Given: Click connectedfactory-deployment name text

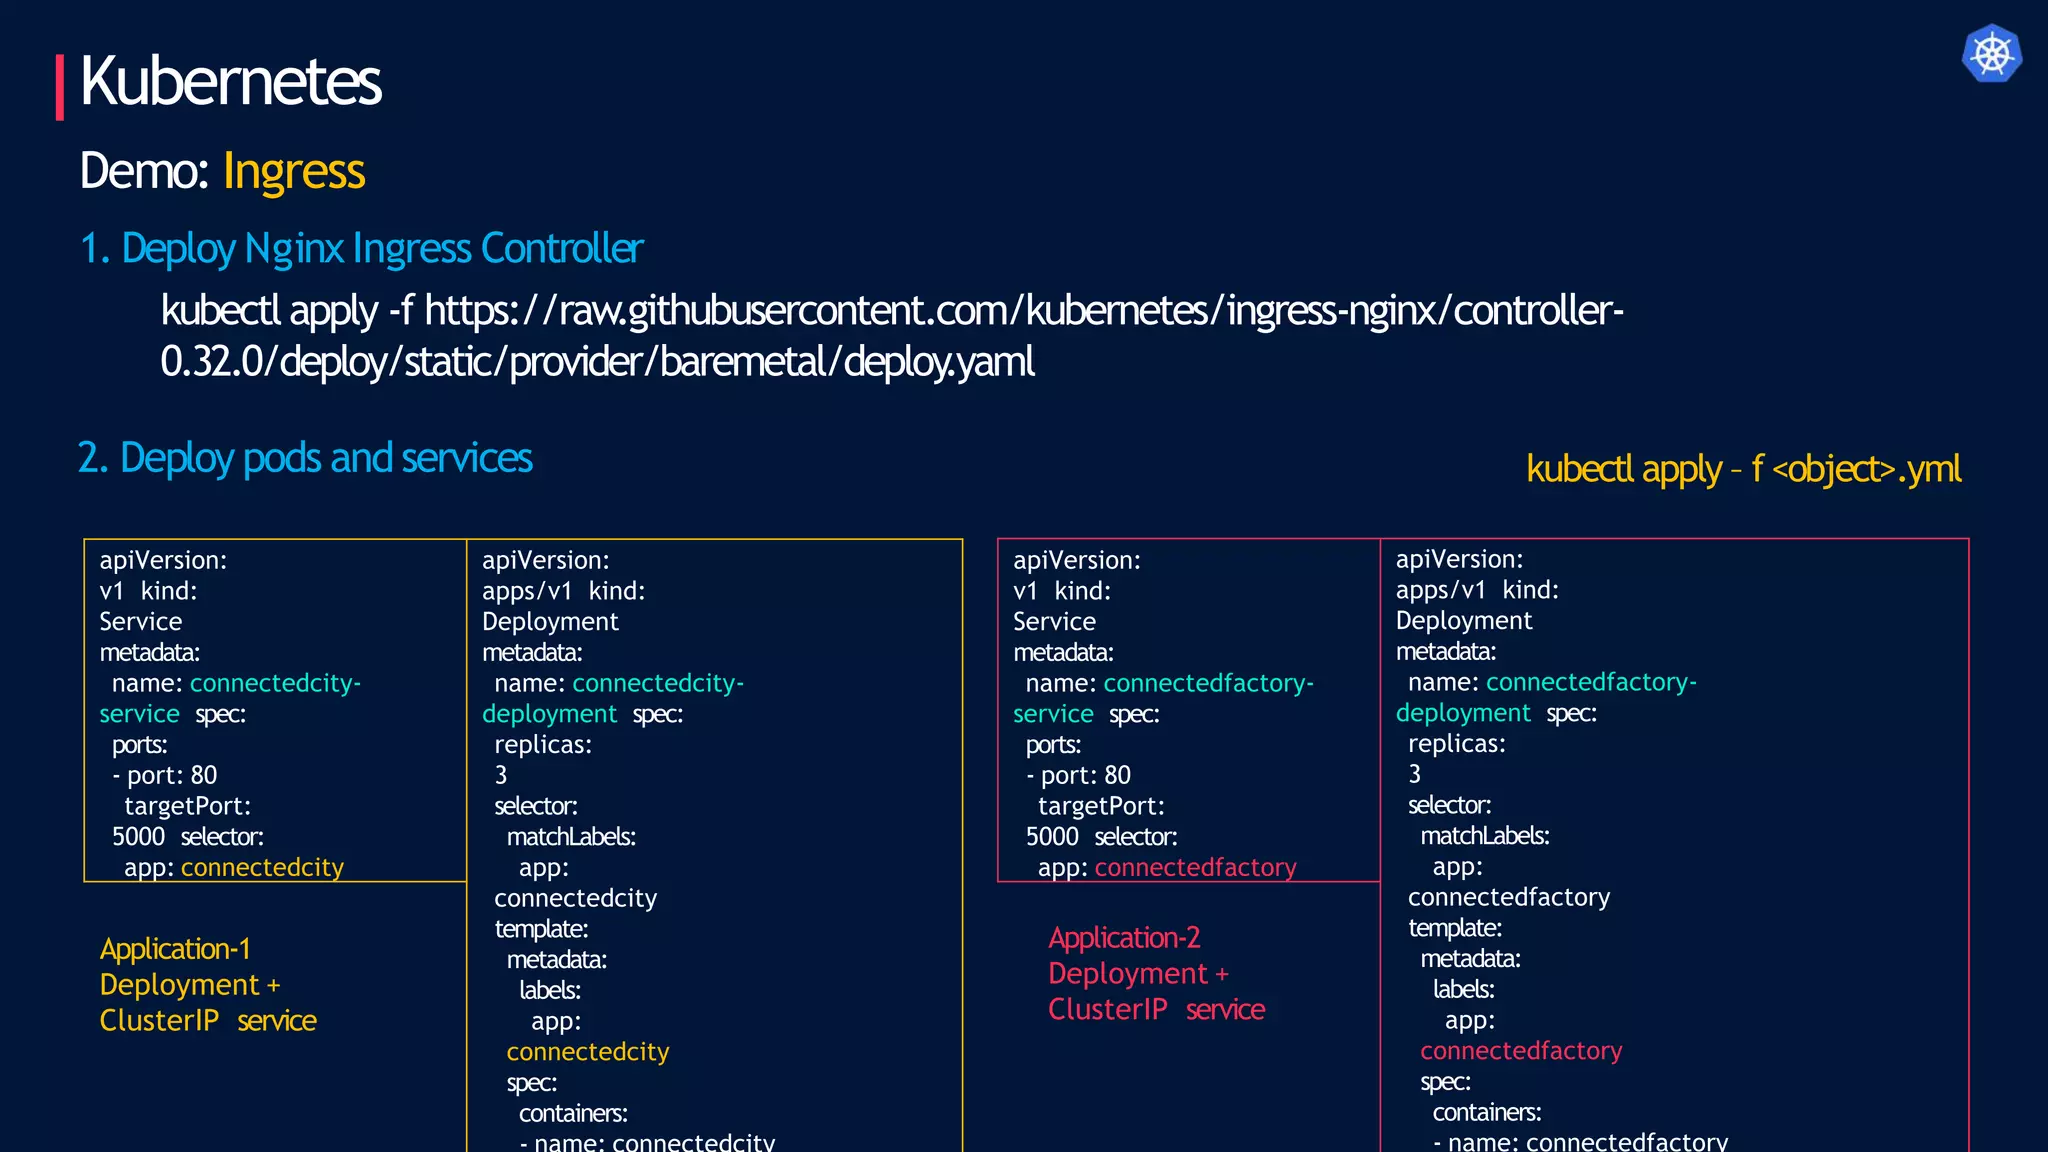Looking at the screenshot, I should coord(1590,683).
